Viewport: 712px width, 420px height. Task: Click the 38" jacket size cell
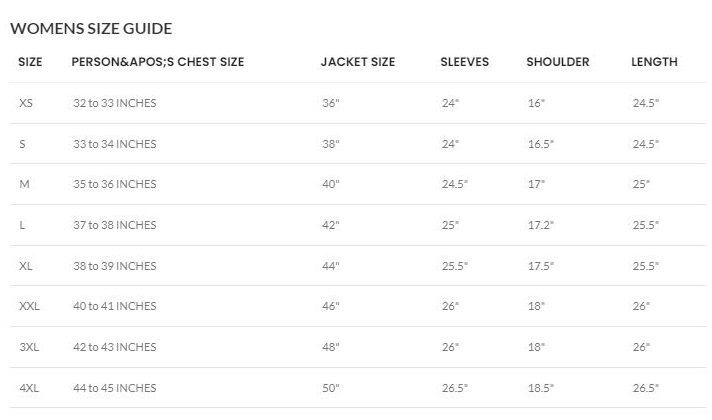click(x=331, y=144)
